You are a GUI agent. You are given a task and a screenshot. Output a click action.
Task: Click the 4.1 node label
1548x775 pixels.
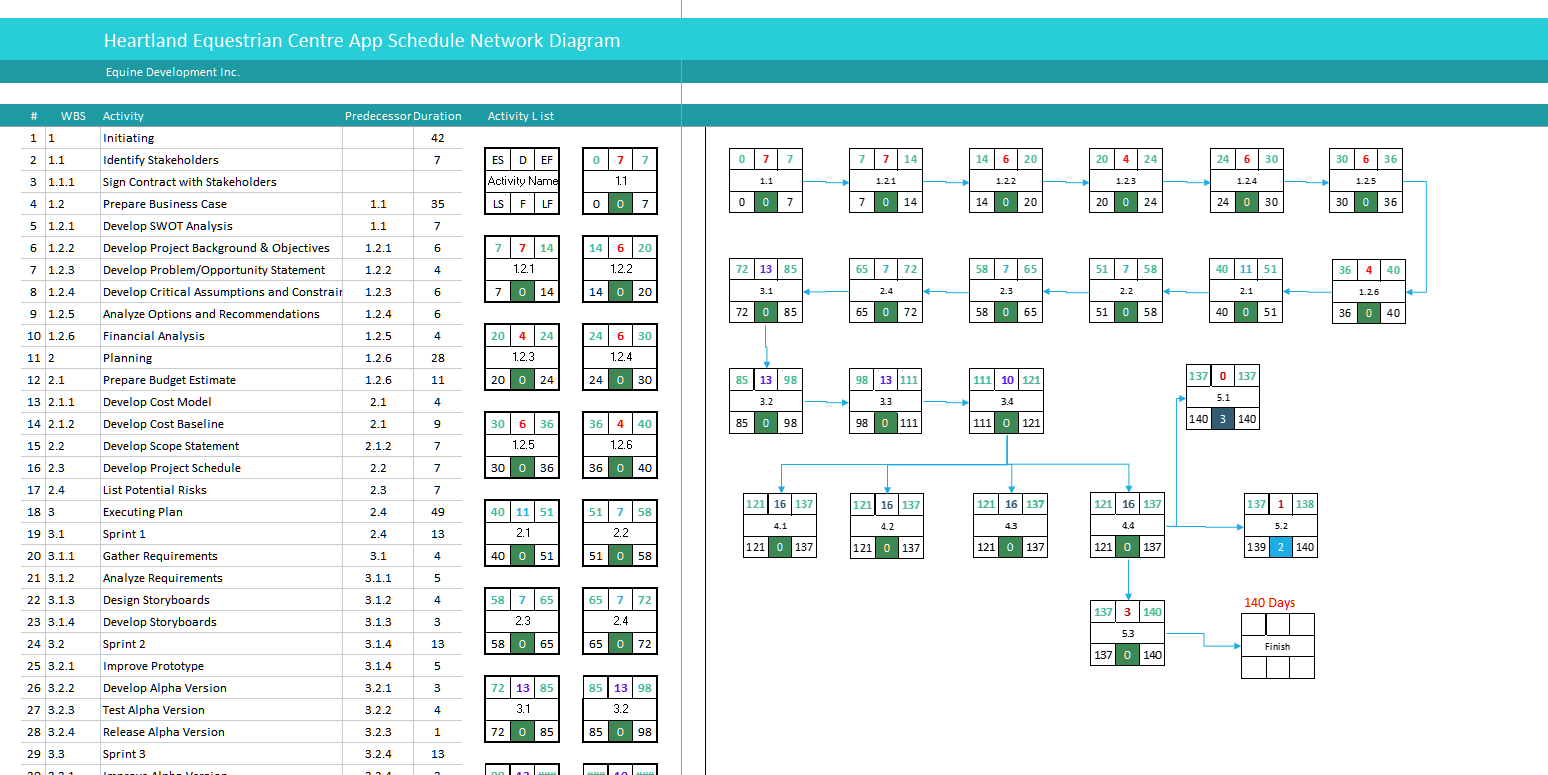tap(780, 526)
